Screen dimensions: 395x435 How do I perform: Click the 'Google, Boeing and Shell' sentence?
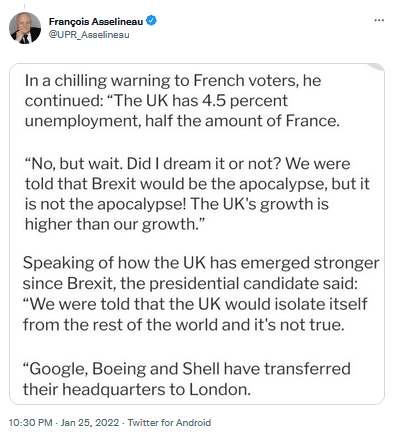[x=186, y=379]
